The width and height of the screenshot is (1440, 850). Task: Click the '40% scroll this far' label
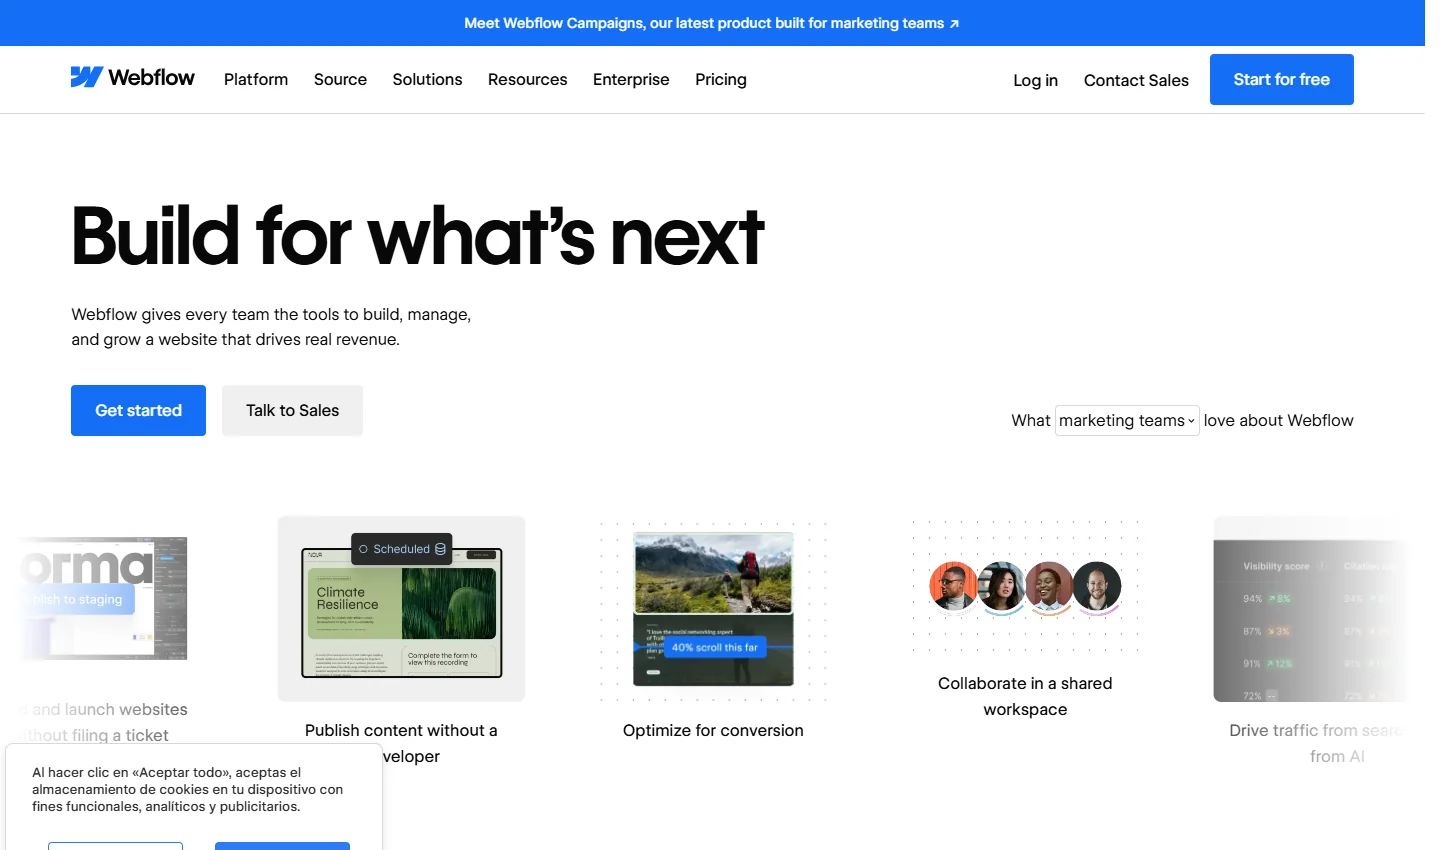point(714,647)
